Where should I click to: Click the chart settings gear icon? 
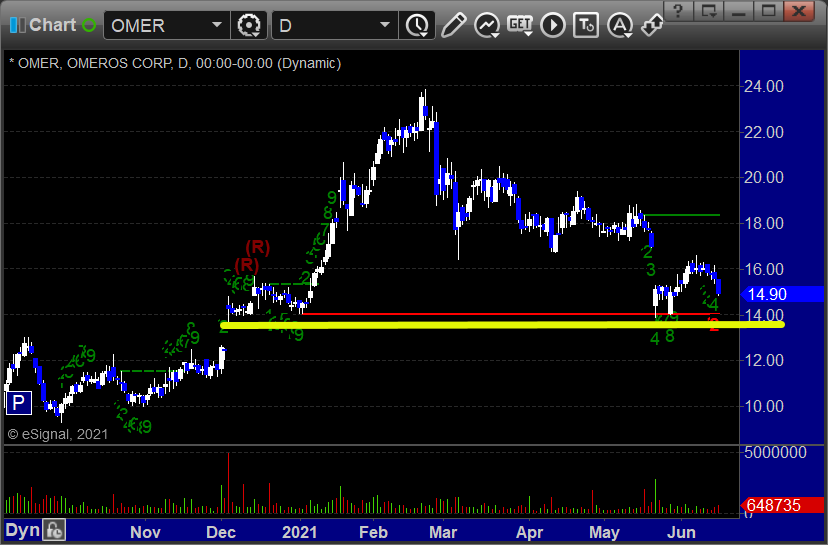[x=249, y=25]
